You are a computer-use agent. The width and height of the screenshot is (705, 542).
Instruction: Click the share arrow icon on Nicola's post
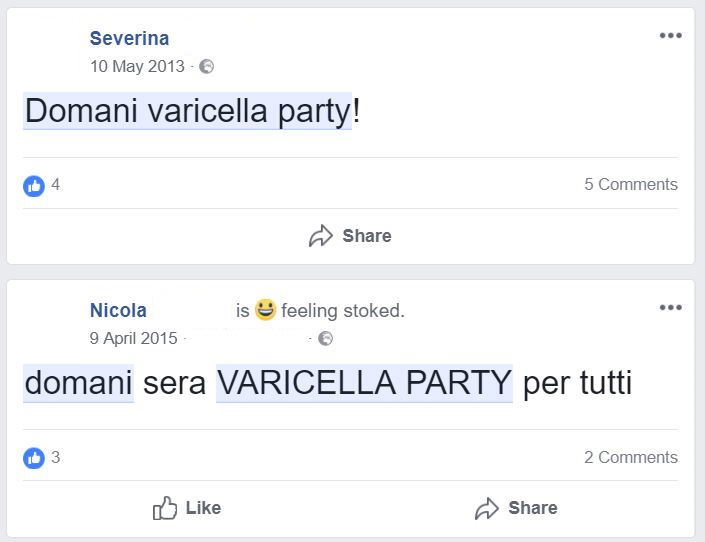tap(486, 508)
